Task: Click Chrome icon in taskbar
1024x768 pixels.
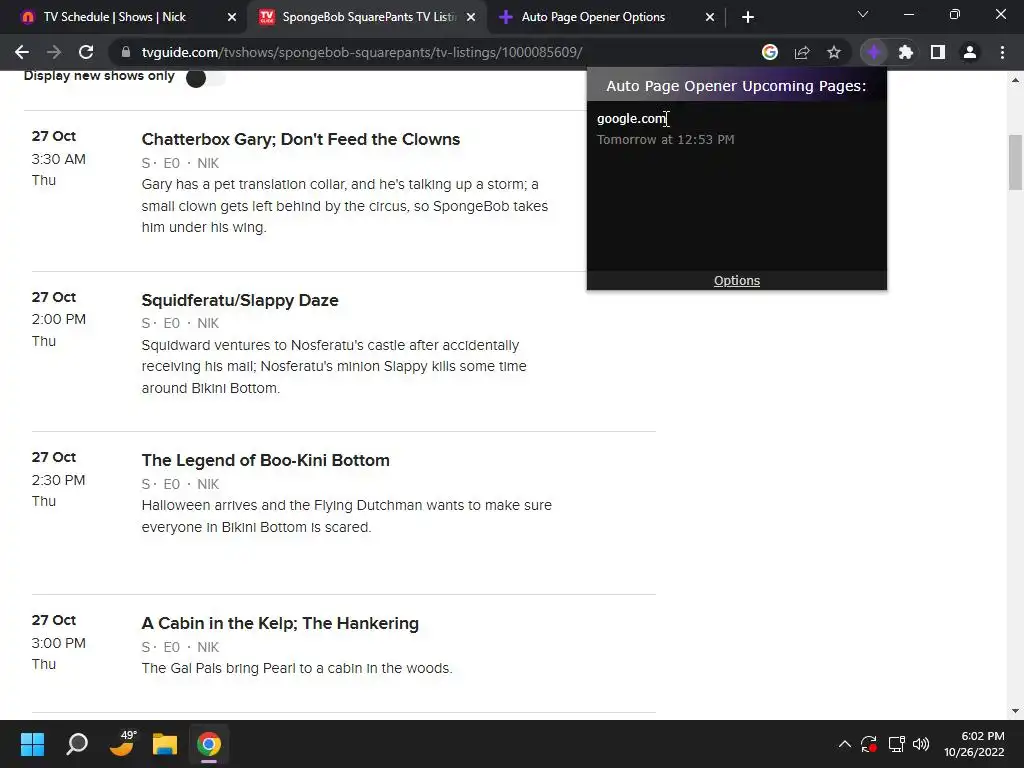Action: coord(209,744)
